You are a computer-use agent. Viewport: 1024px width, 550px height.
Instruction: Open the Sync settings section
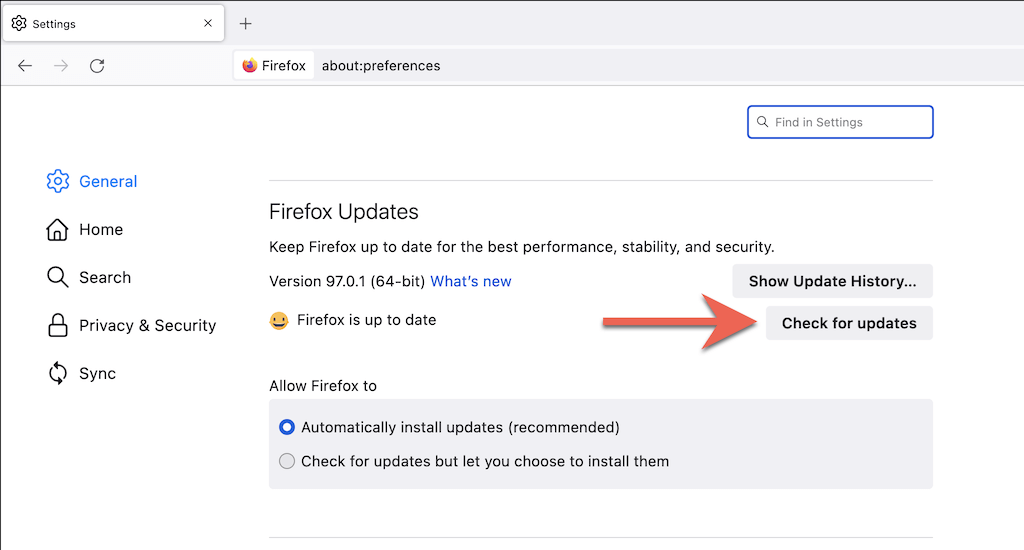pyautogui.click(x=97, y=373)
